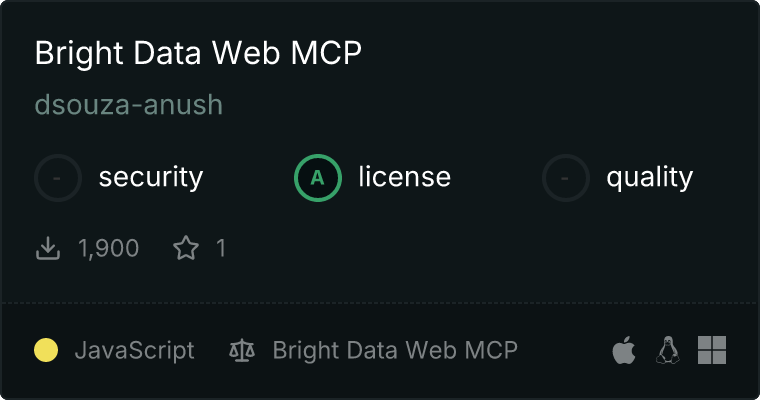This screenshot has height=400, width=760.
Task: Select the license label beside the A badge
Action: [405, 176]
